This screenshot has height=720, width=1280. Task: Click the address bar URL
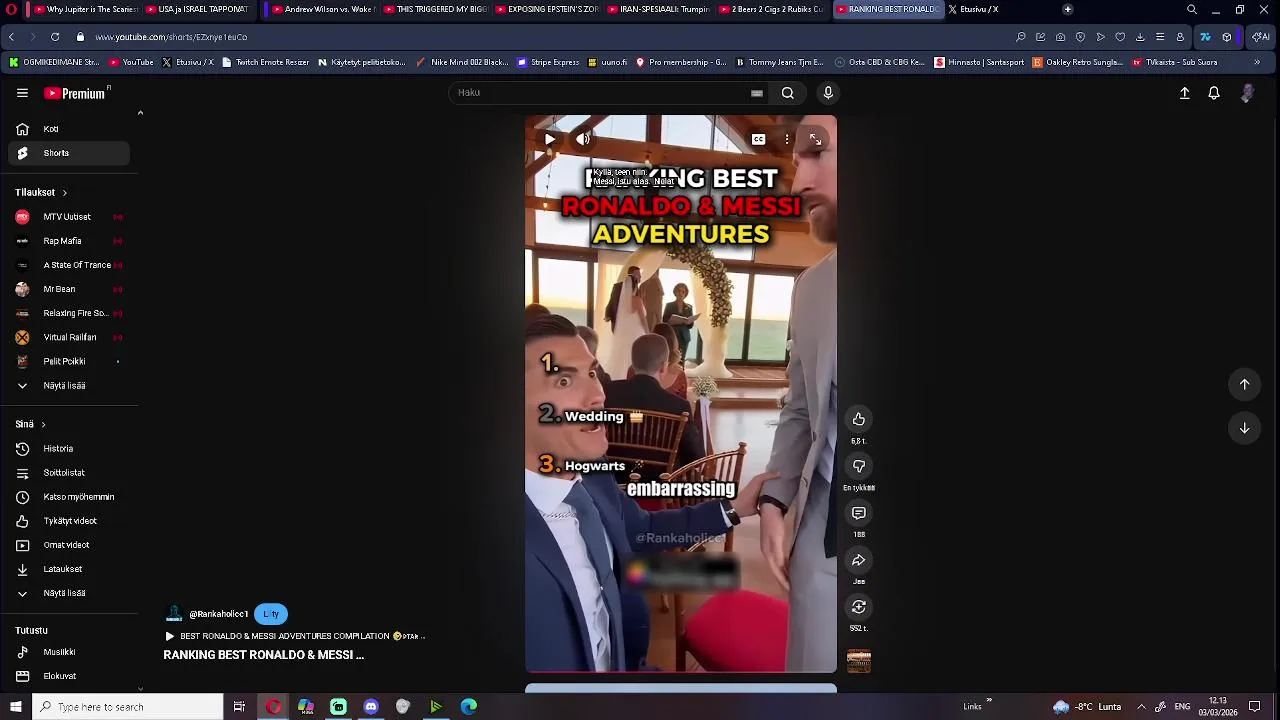171,37
